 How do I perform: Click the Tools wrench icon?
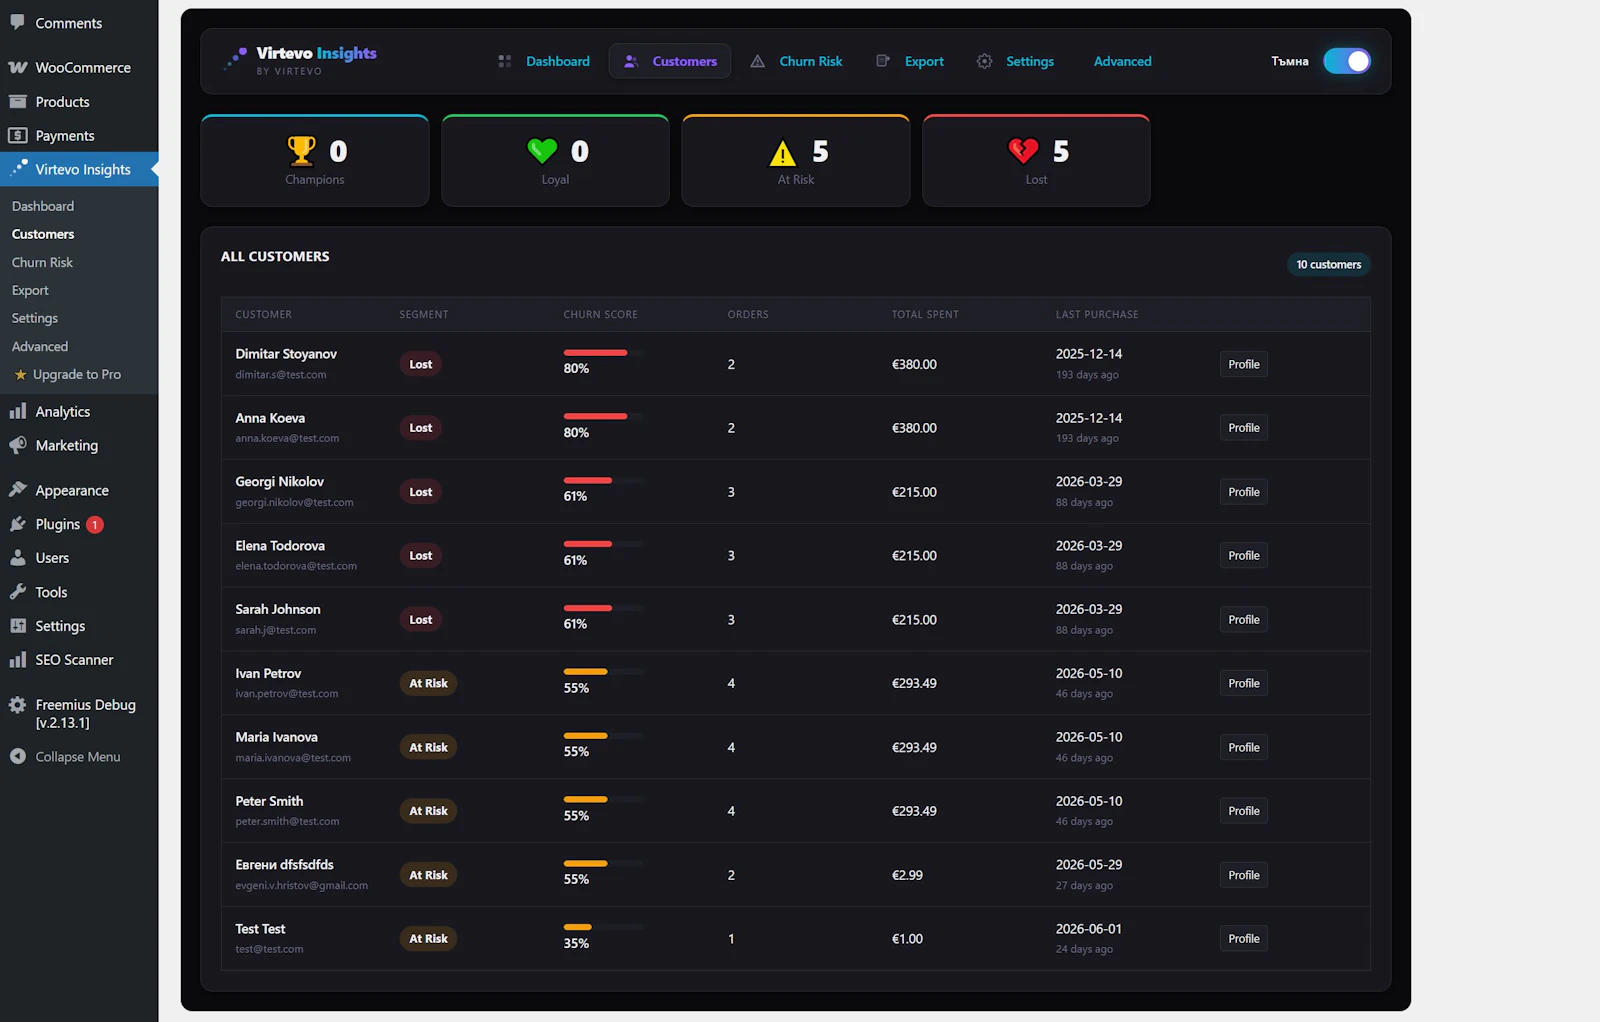pos(17,592)
